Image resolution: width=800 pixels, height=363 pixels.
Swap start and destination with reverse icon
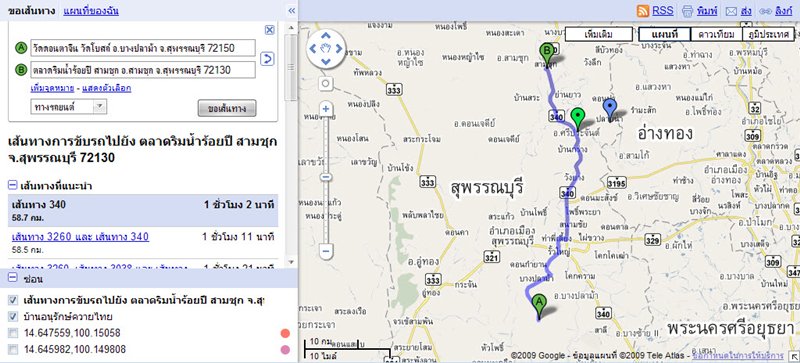tap(267, 59)
